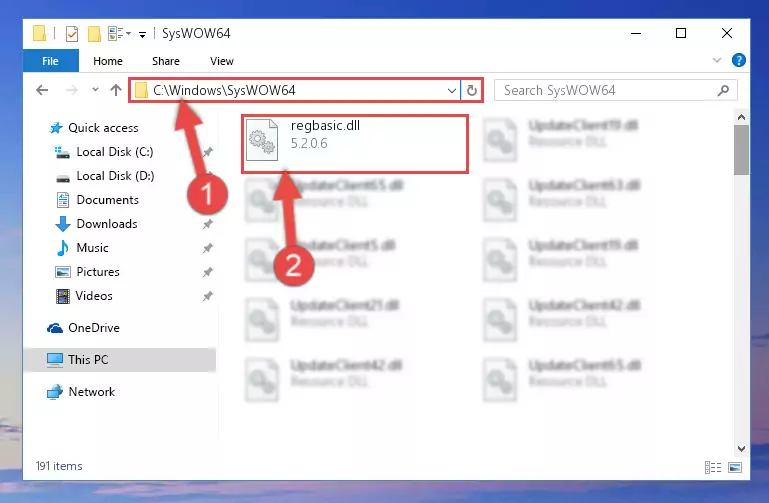The height and width of the screenshot is (503, 769).
Task: Expand the ribbon with the chevron
Action: point(717,60)
